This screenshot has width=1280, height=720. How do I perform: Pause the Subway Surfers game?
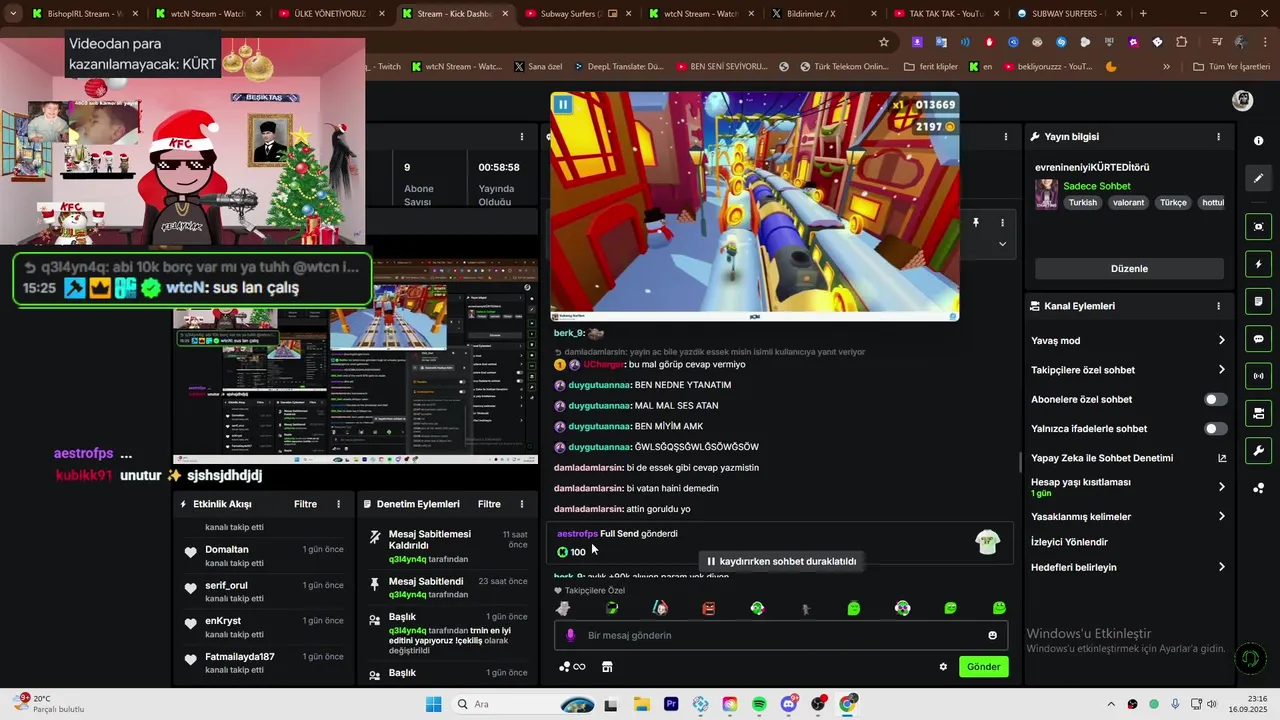(x=563, y=104)
